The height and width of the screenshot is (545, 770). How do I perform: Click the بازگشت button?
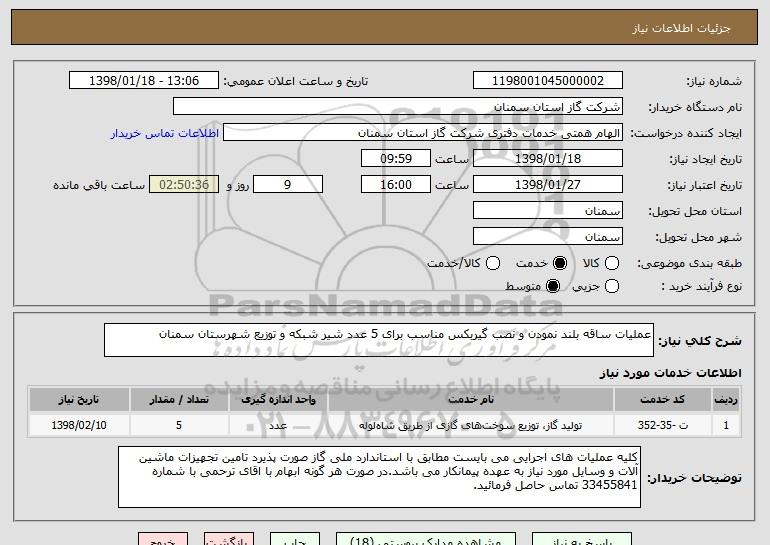pos(229,539)
